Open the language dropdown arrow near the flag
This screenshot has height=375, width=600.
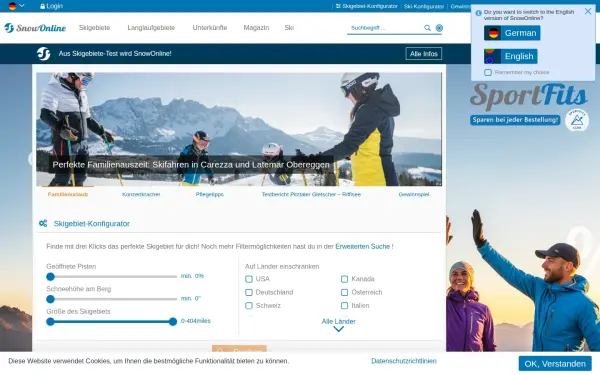[x=22, y=6]
